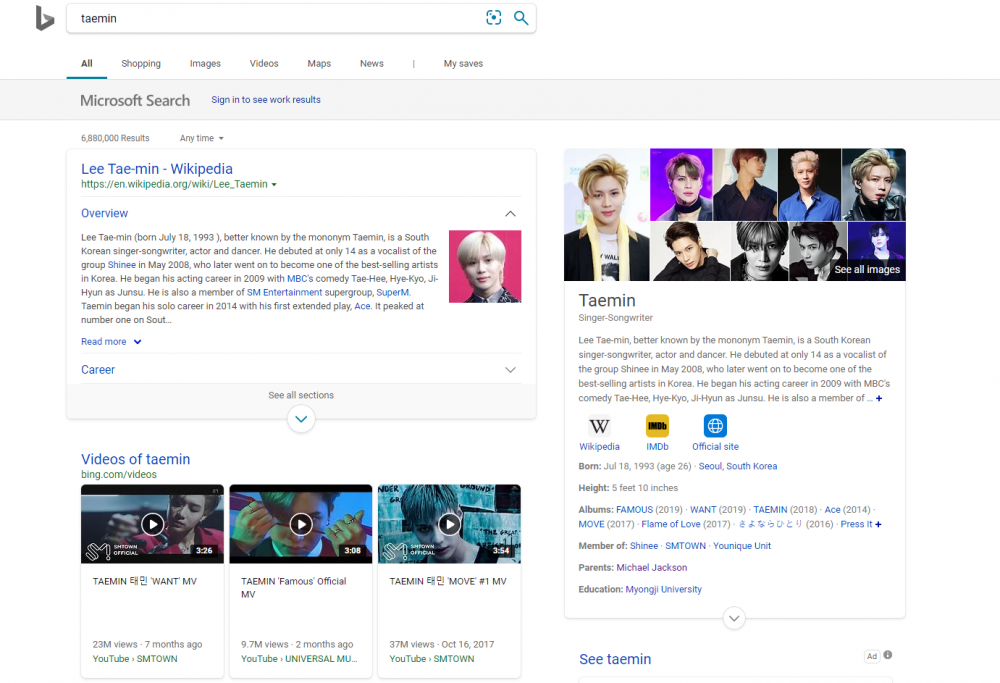The image size is (1000, 683).
Task: Open the IMDb icon in Taemin panel
Action: pyautogui.click(x=657, y=426)
